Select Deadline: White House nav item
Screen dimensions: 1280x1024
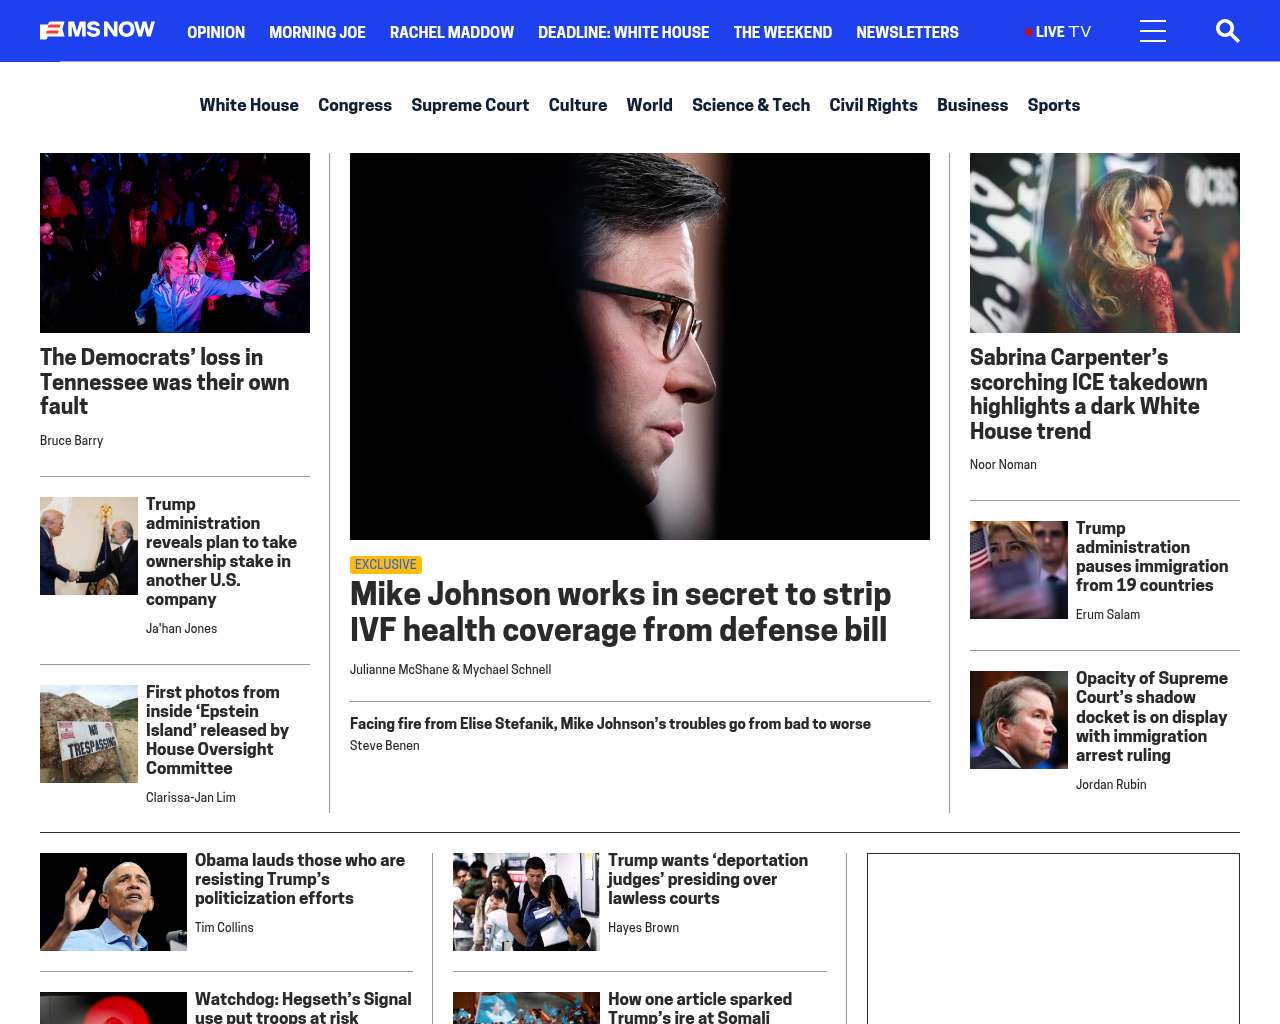tap(623, 32)
